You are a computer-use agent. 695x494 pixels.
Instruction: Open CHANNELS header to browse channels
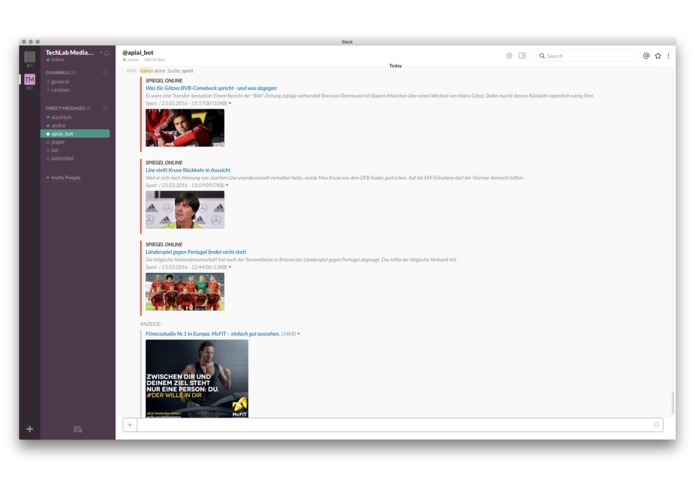point(60,72)
